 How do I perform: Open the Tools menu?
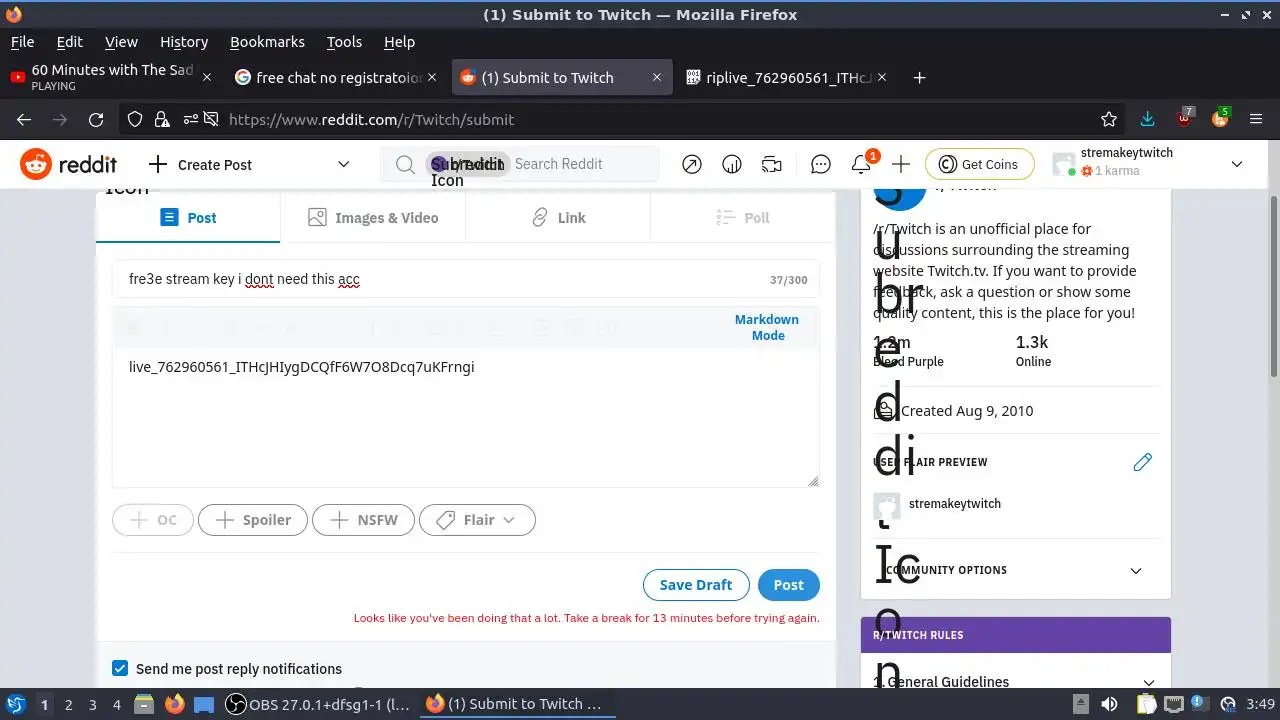click(x=344, y=42)
